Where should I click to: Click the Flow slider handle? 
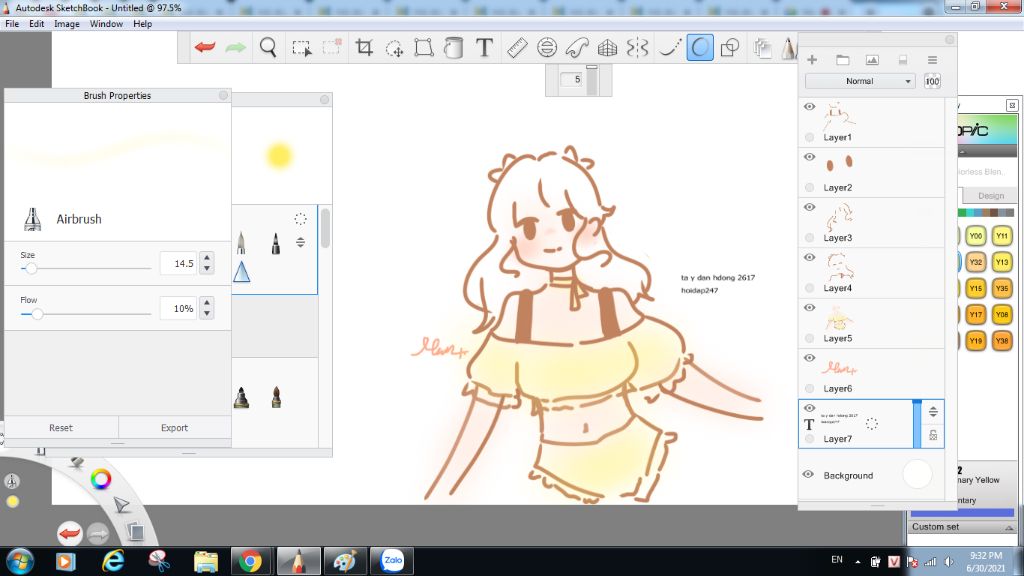click(x=37, y=314)
